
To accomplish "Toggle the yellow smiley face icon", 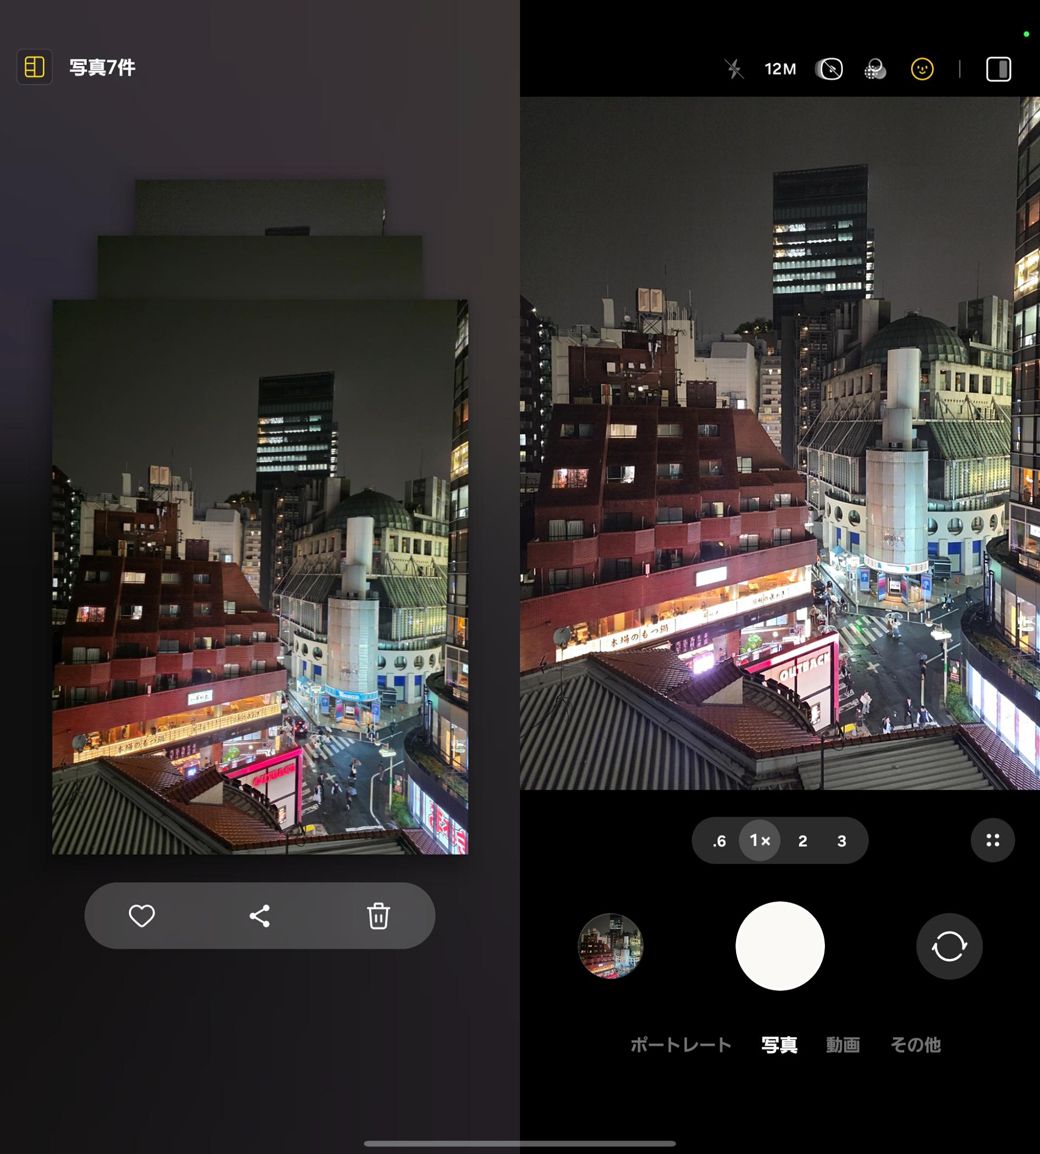I will [x=922, y=69].
